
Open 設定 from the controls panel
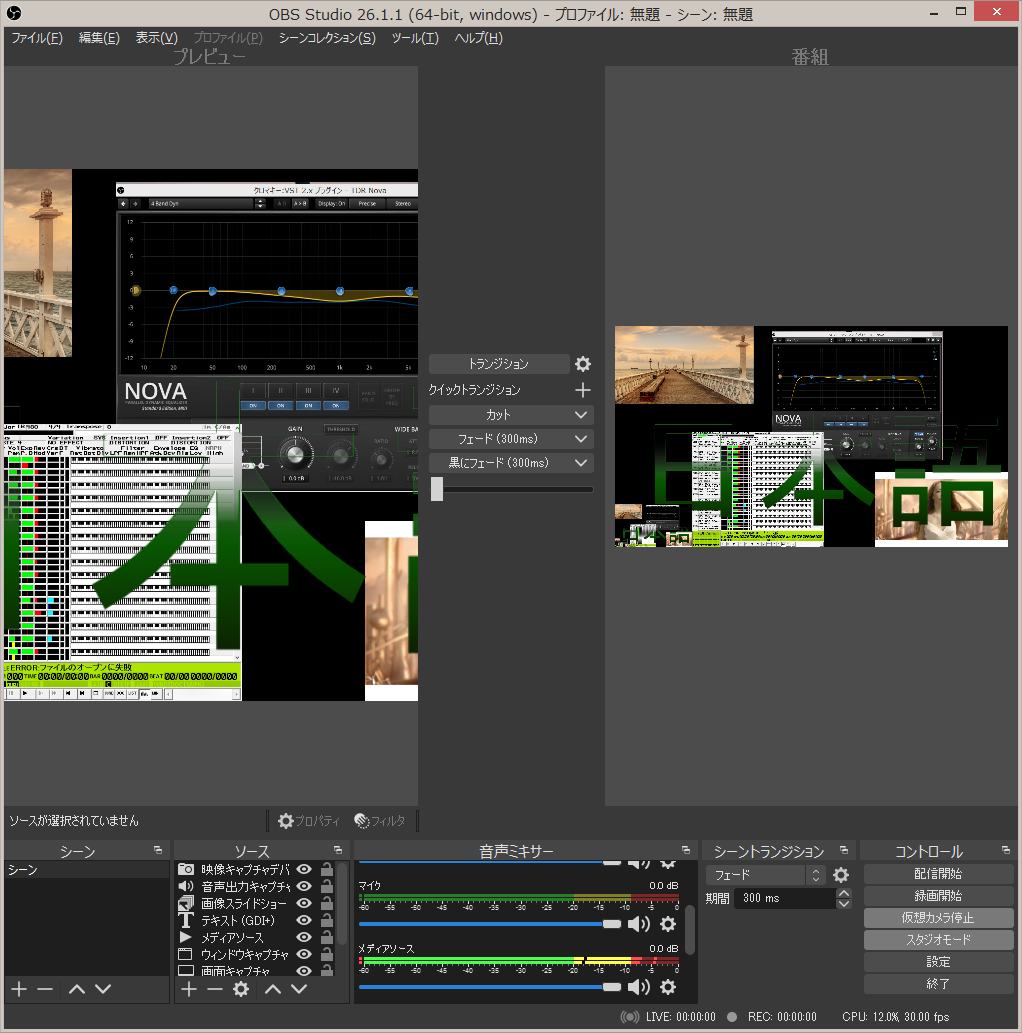[x=938, y=962]
